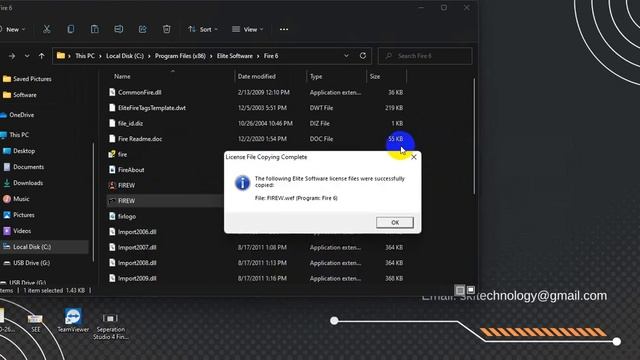640x360 pixels.
Task: Click the Rename icon in Explorer toolbar
Action: [119, 29]
